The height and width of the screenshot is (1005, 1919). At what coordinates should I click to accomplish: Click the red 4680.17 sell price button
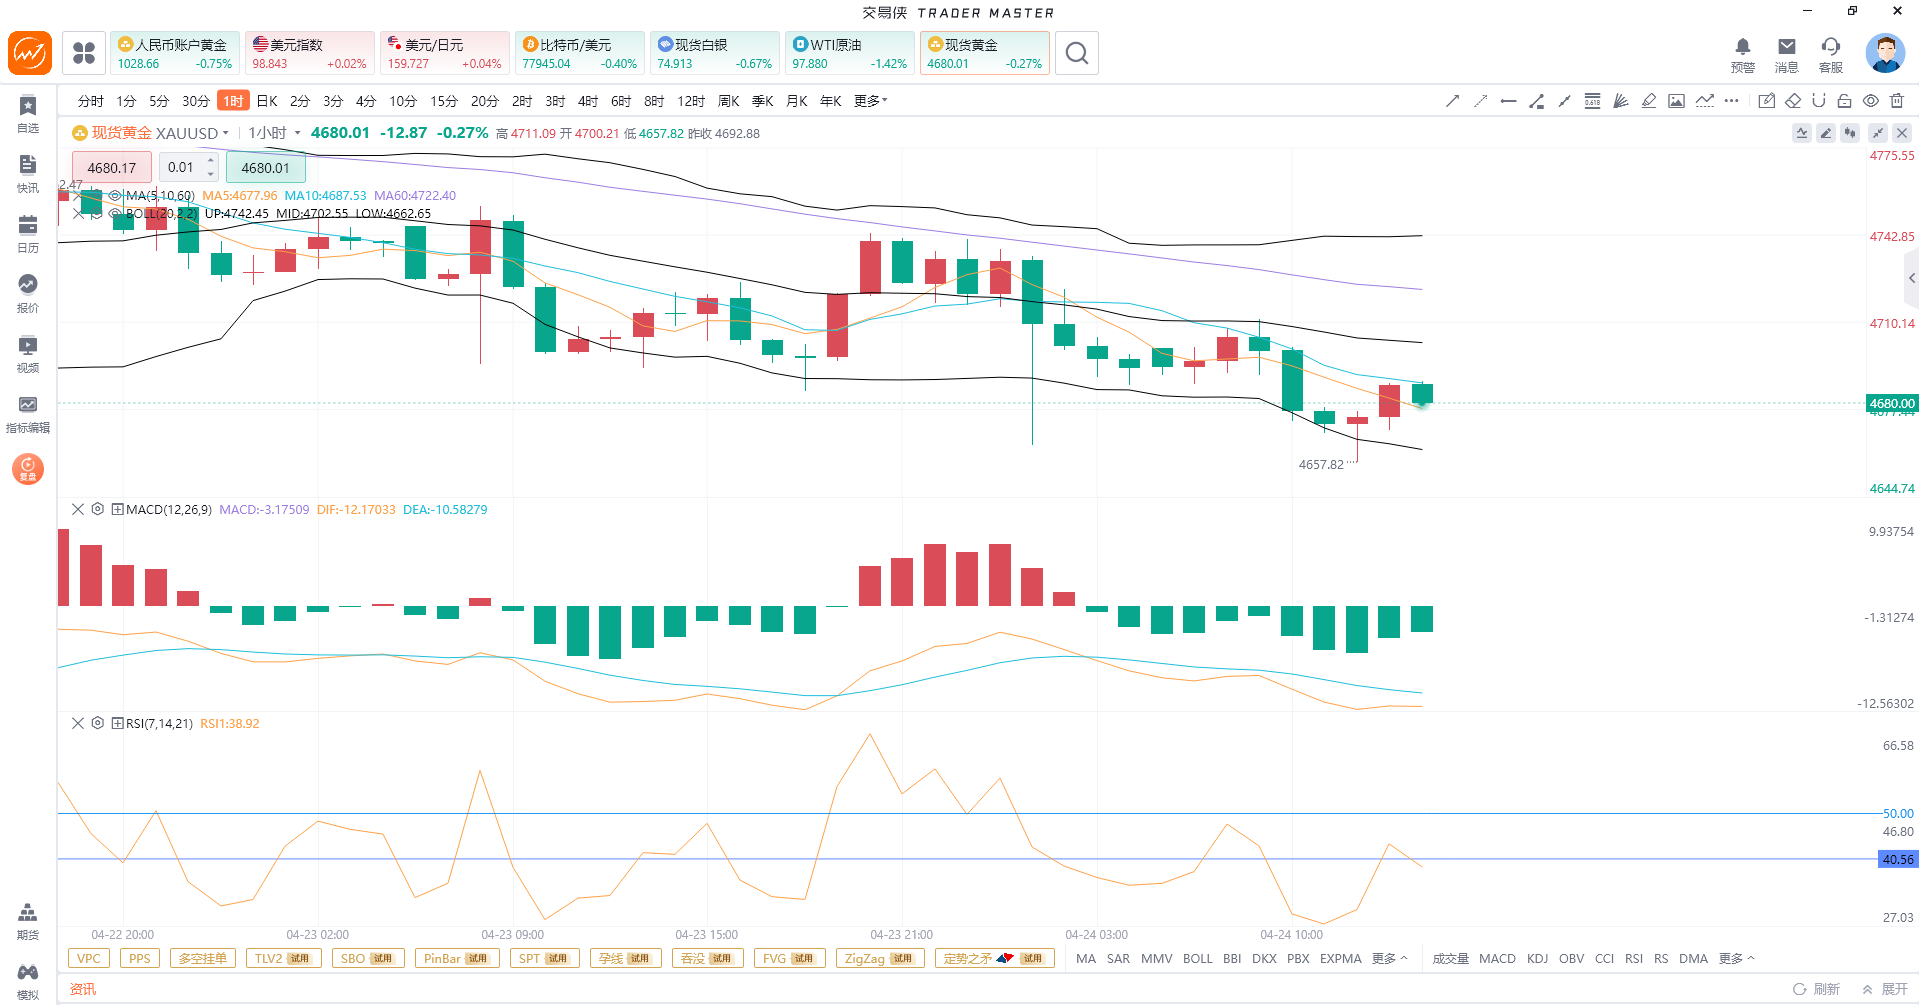pos(112,168)
